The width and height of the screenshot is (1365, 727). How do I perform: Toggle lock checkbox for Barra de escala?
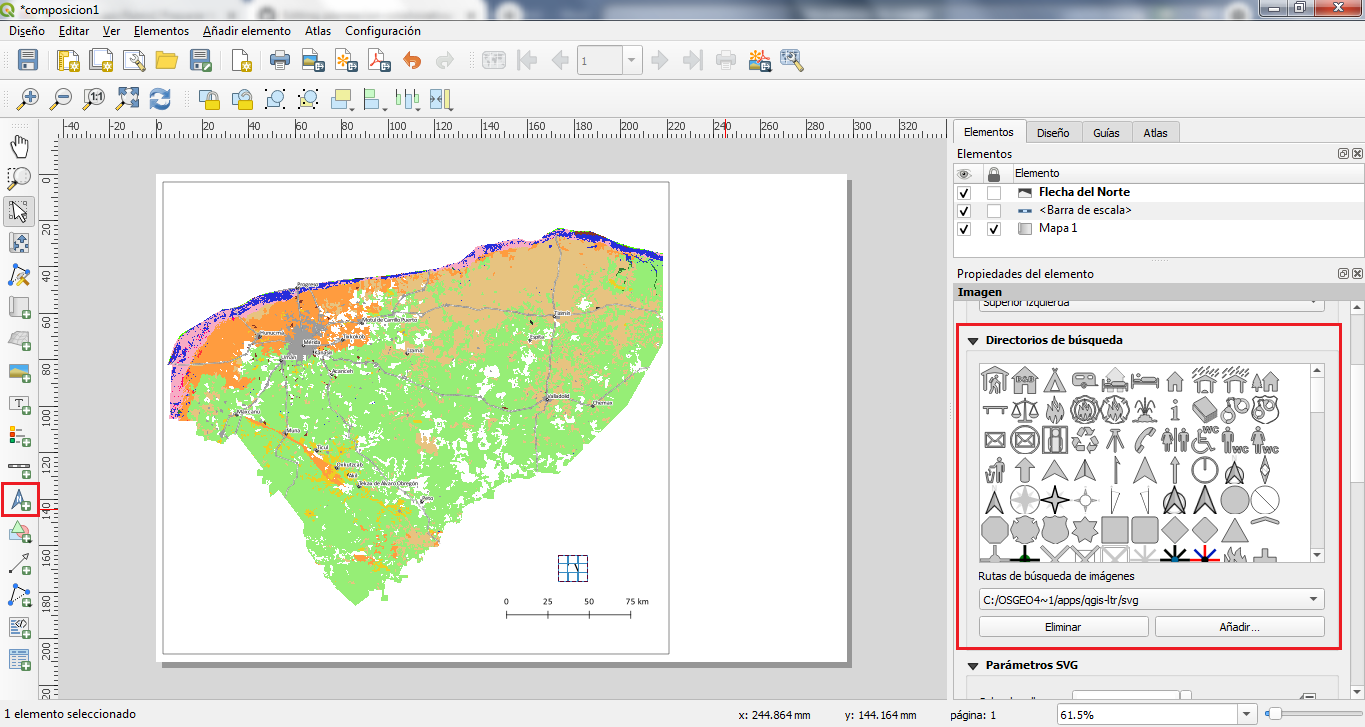993,211
